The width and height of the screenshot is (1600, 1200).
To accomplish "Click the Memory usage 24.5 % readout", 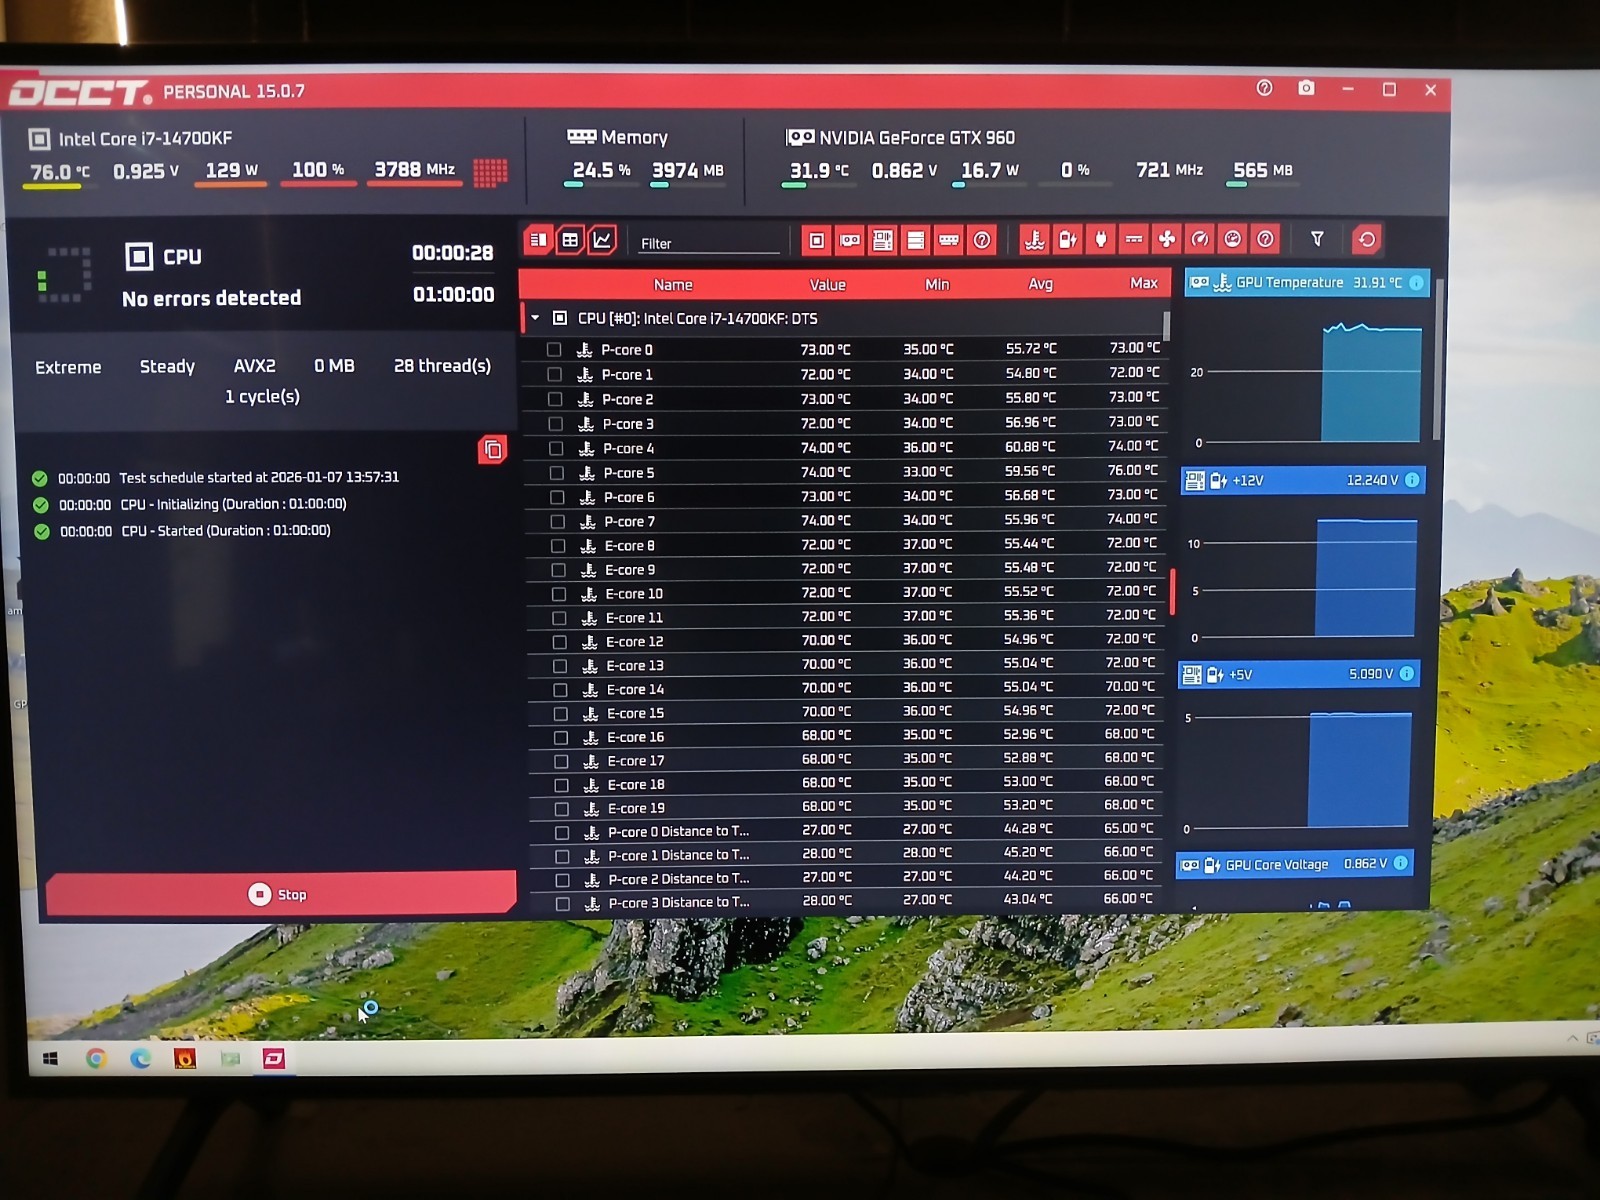I will pos(601,170).
